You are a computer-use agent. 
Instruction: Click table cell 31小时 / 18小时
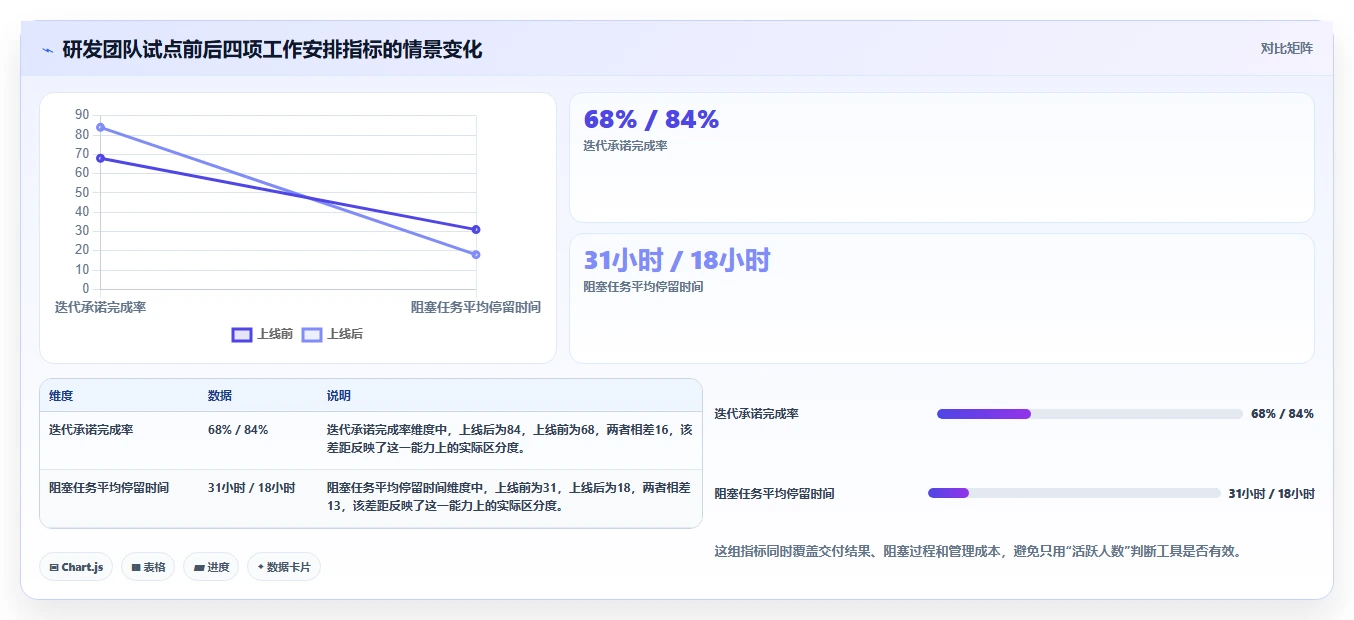click(x=251, y=488)
